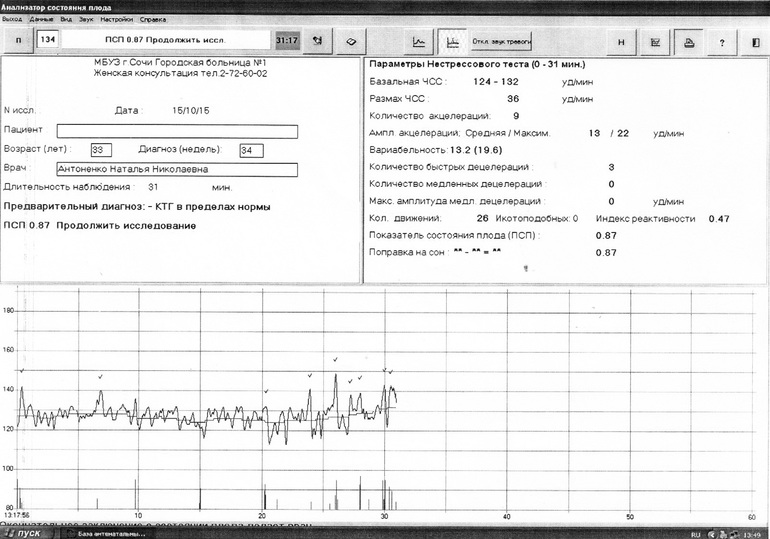Click the printer icon in toolbar
Viewport: 770px width, 539px height.
click(689, 41)
